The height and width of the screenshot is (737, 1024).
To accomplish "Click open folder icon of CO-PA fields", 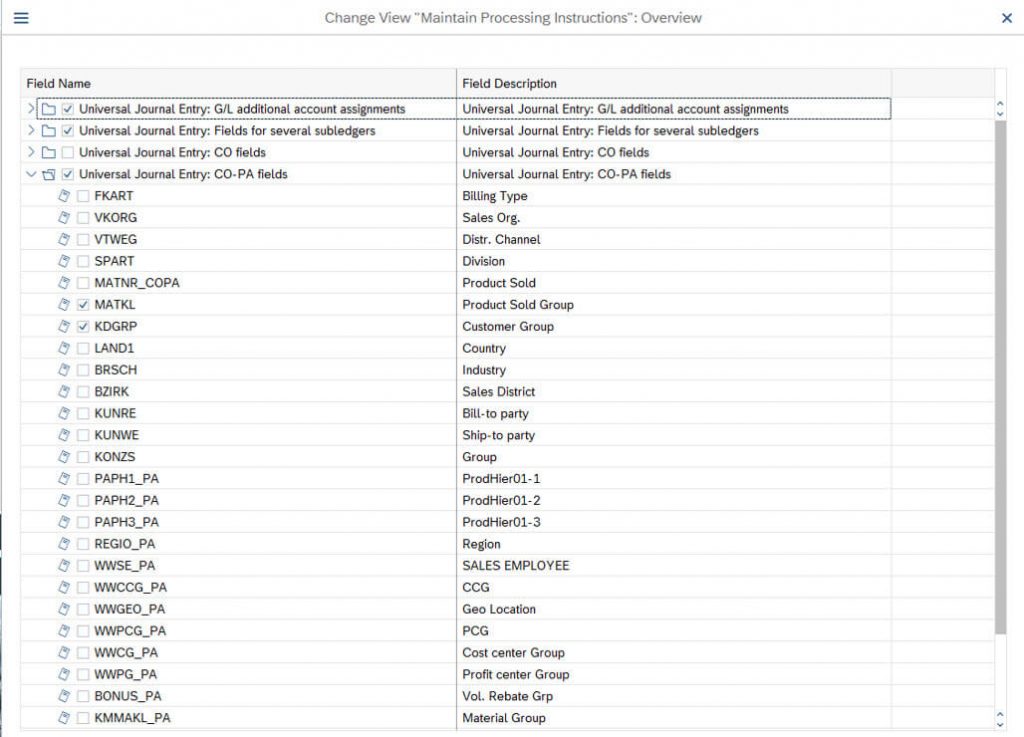I will point(49,174).
